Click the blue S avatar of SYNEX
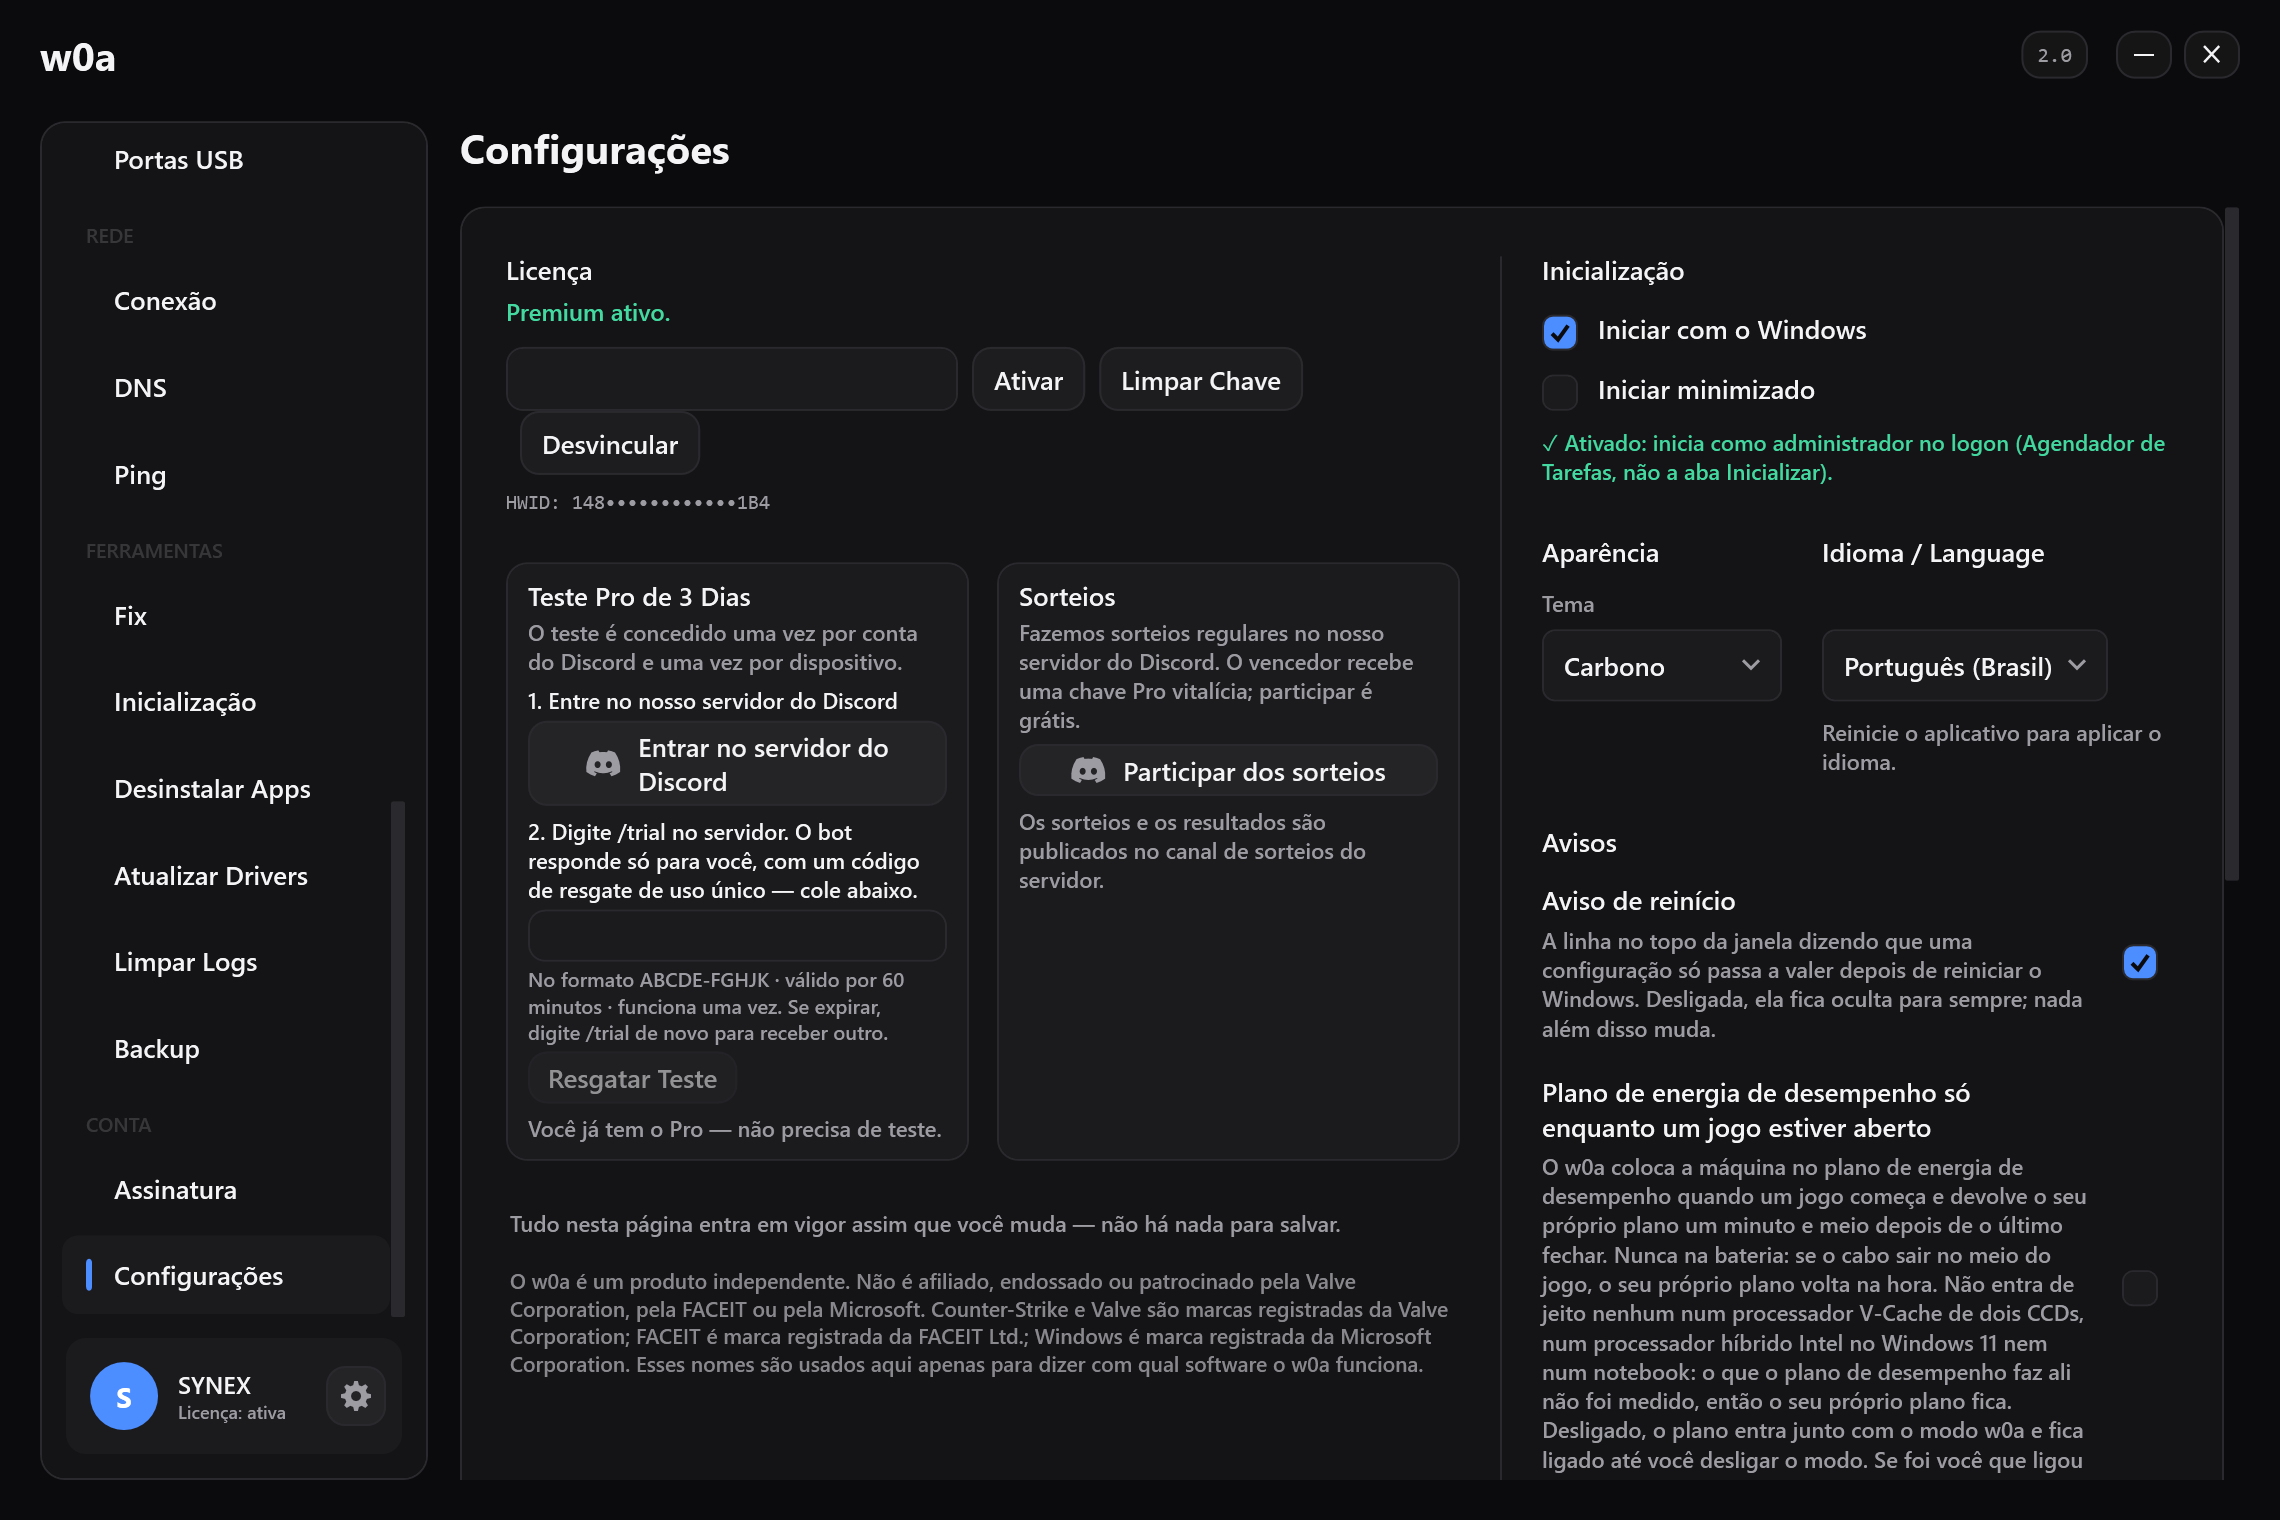Image resolution: width=2280 pixels, height=1520 pixels. point(124,1396)
